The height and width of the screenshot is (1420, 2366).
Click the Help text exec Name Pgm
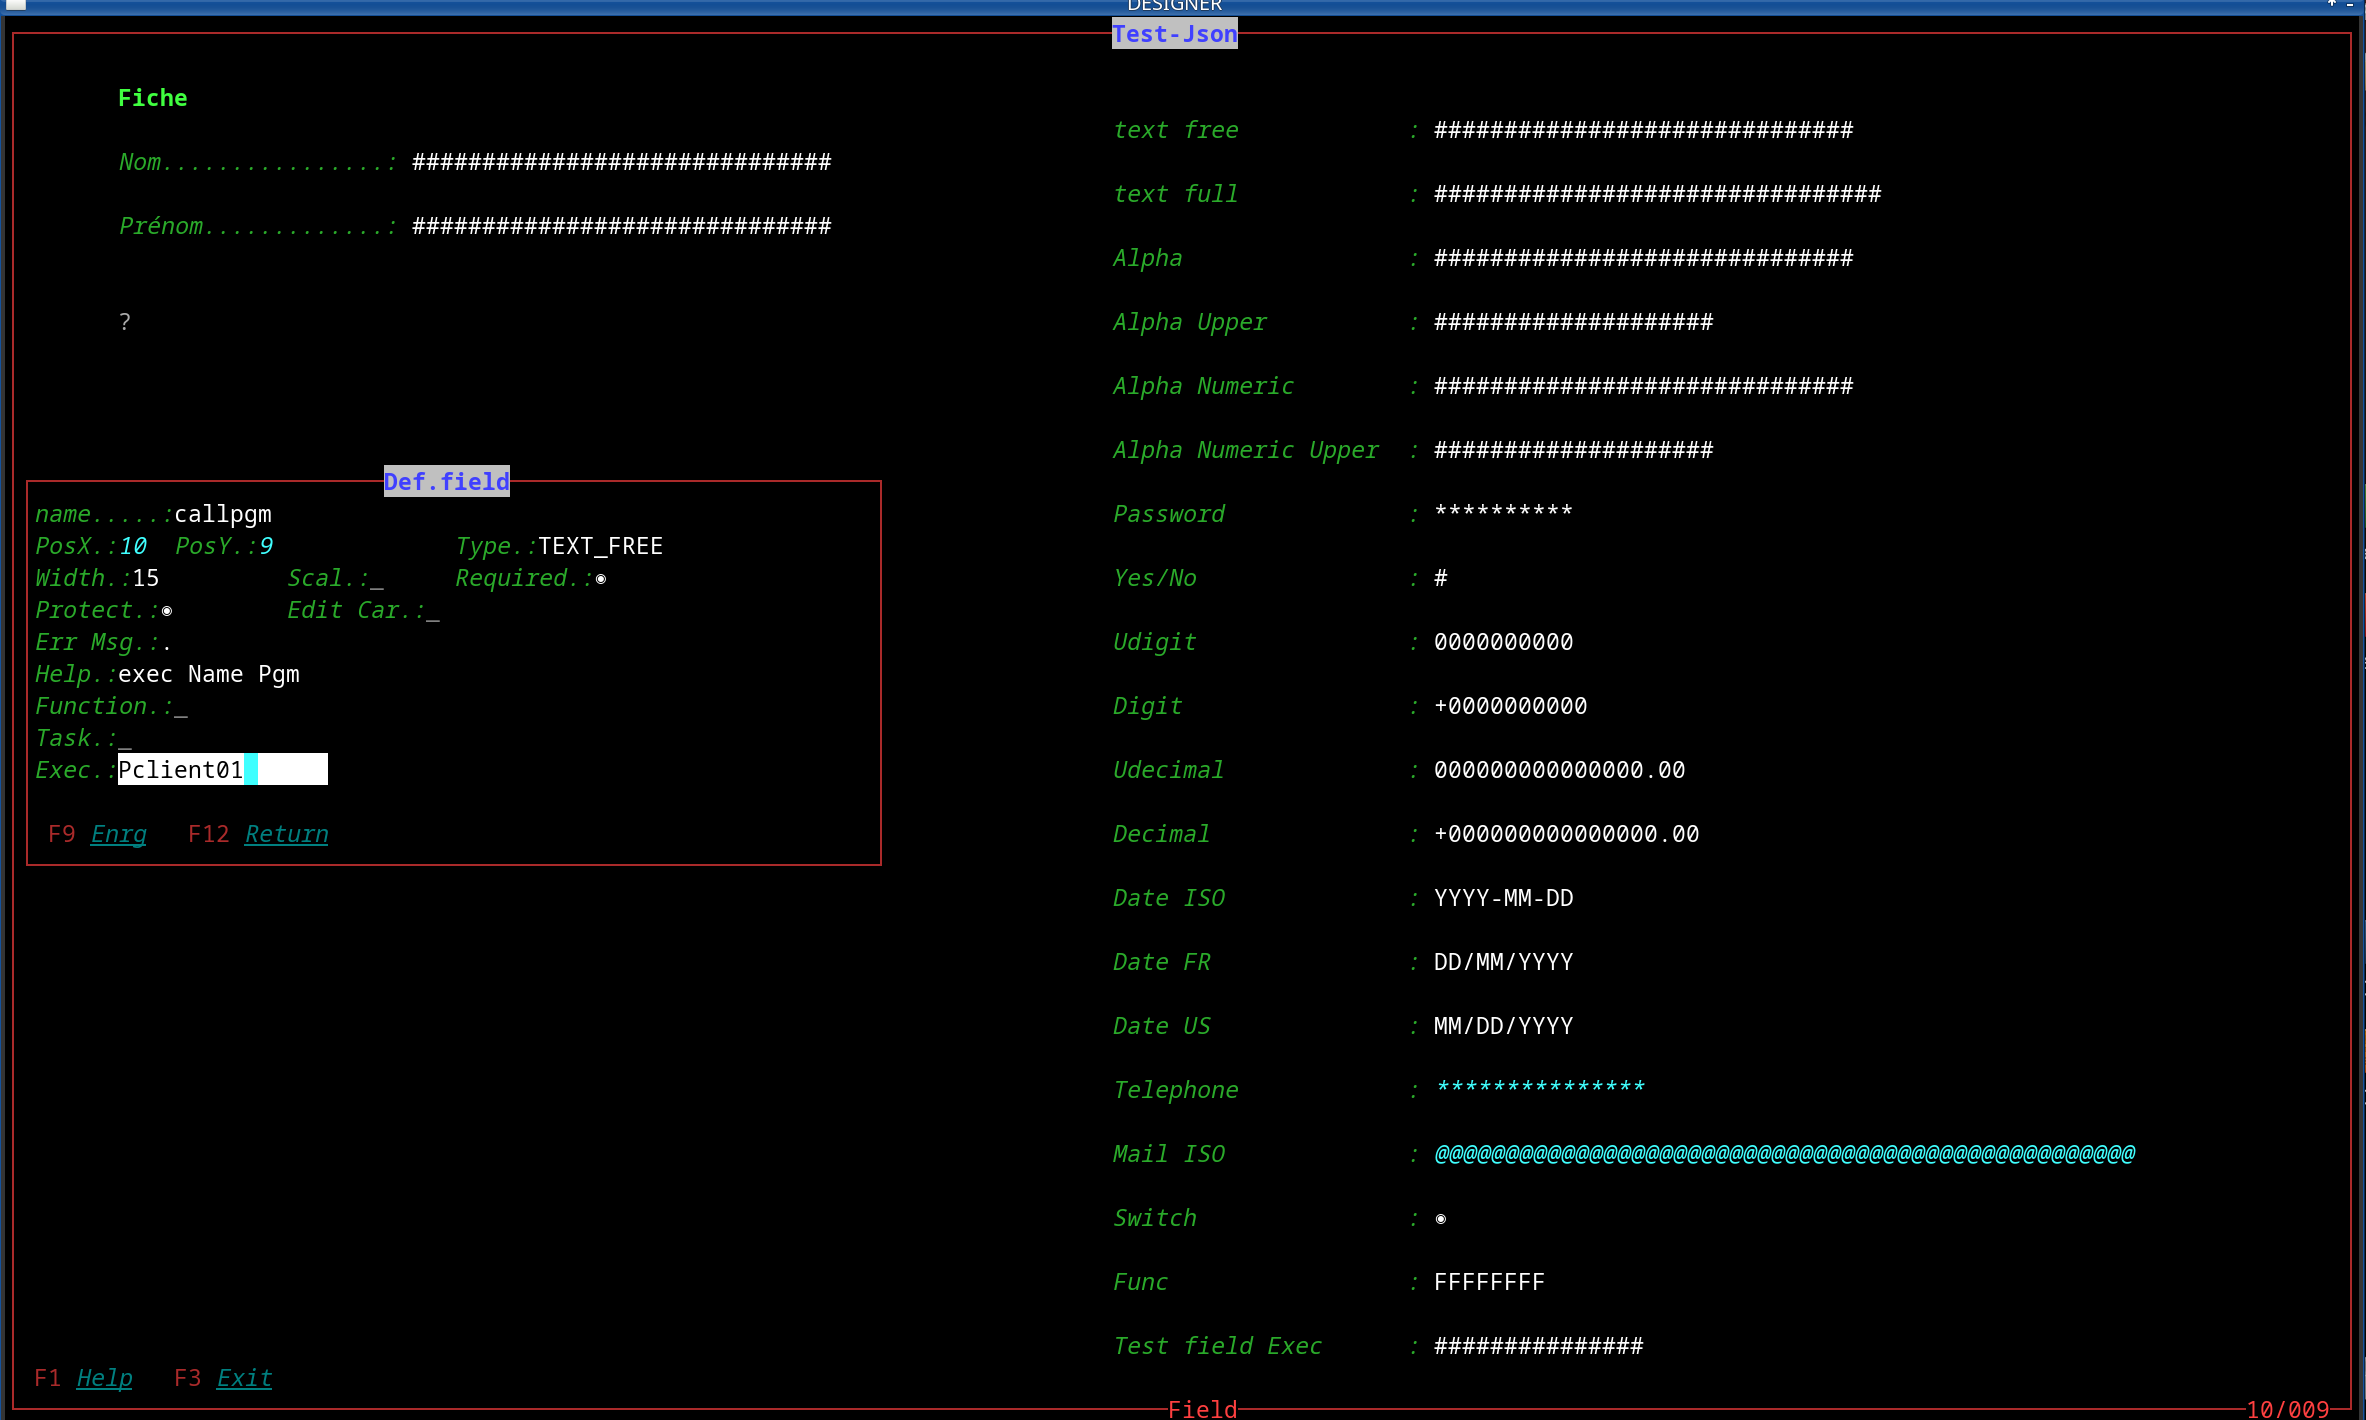[x=208, y=674]
